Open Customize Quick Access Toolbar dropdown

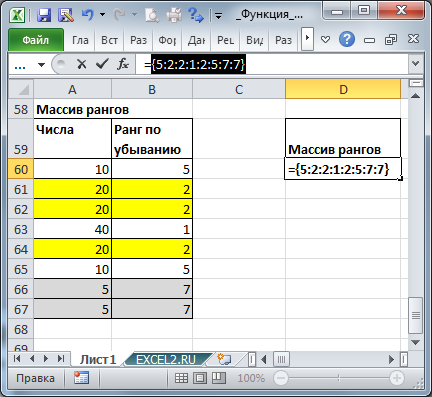(218, 15)
